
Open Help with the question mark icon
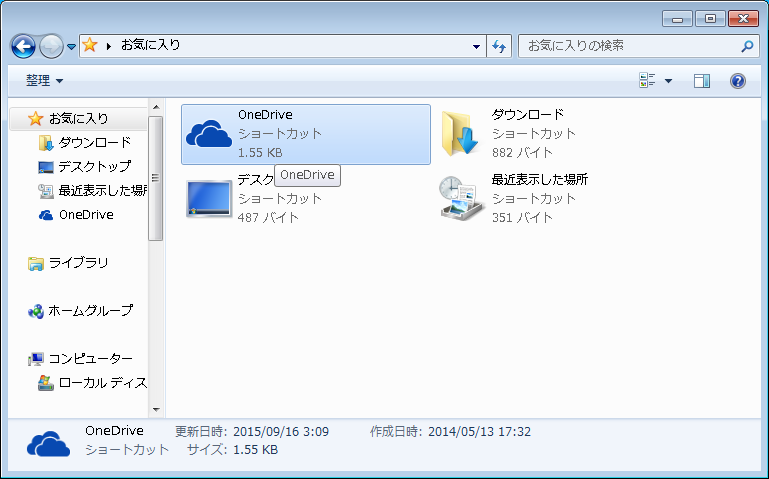tap(738, 81)
